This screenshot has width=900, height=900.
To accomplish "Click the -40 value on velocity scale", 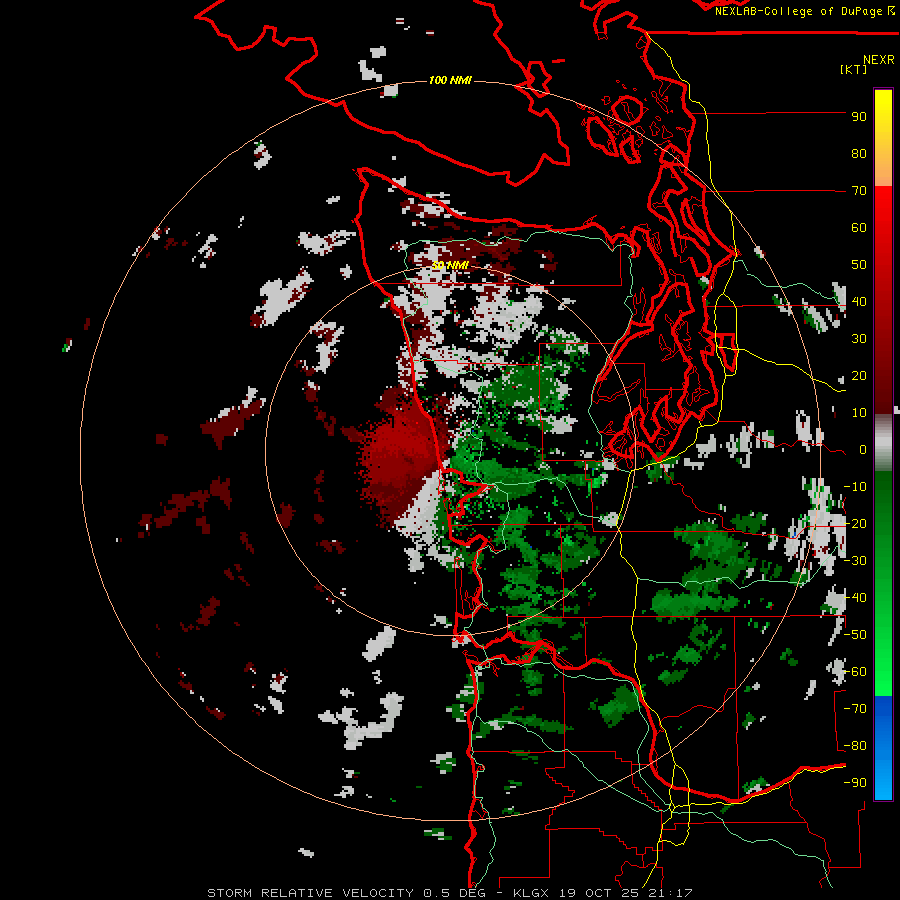I will click(855, 598).
